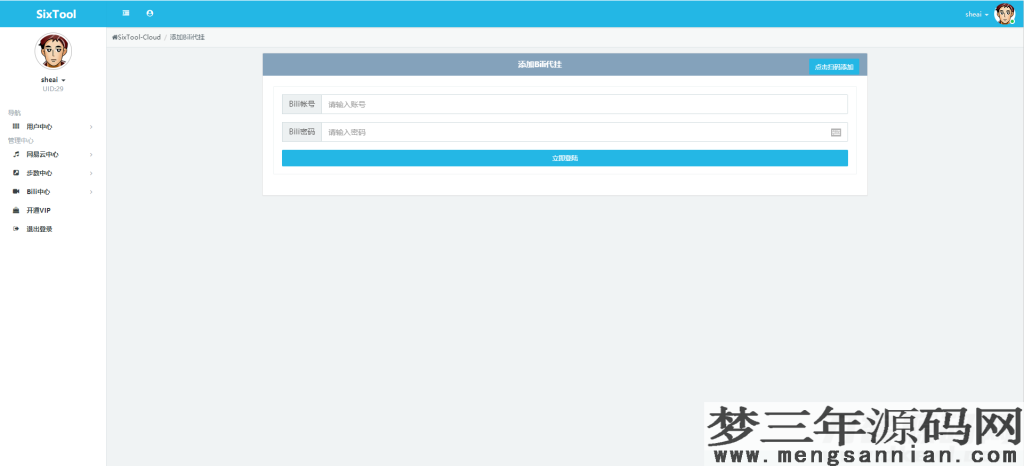Expand the sheai dropdown under the sidebar avatar
Screen dimensions: 1024x466
pyautogui.click(x=53, y=80)
